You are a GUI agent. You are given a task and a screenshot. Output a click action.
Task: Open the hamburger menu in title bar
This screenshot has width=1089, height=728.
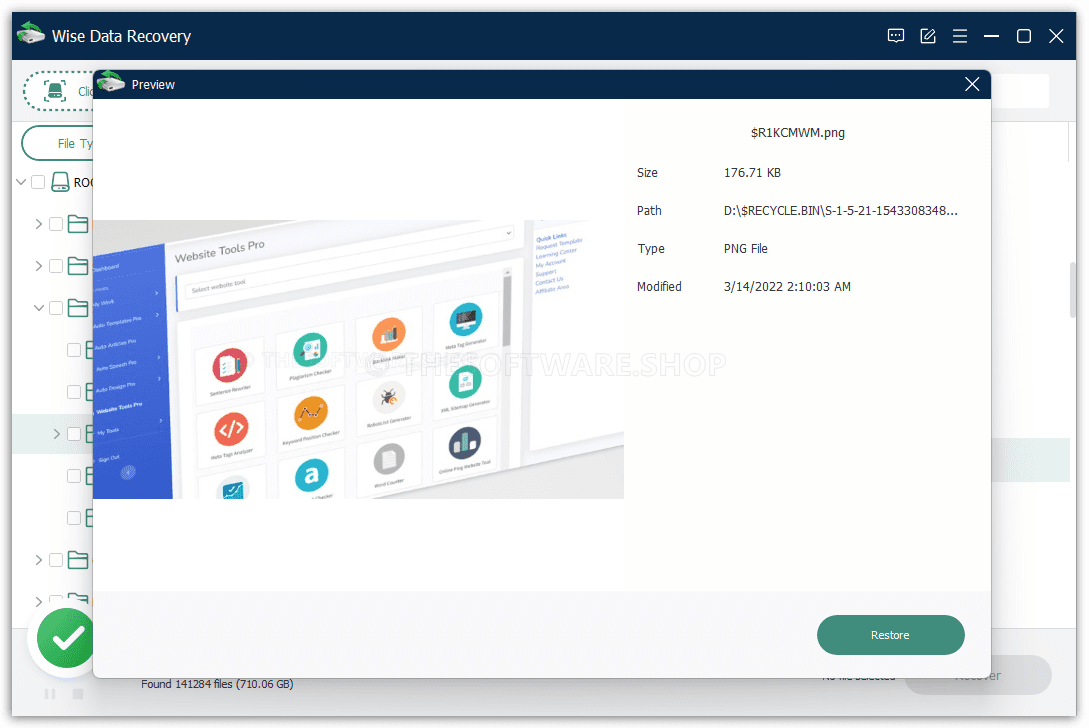tap(959, 36)
